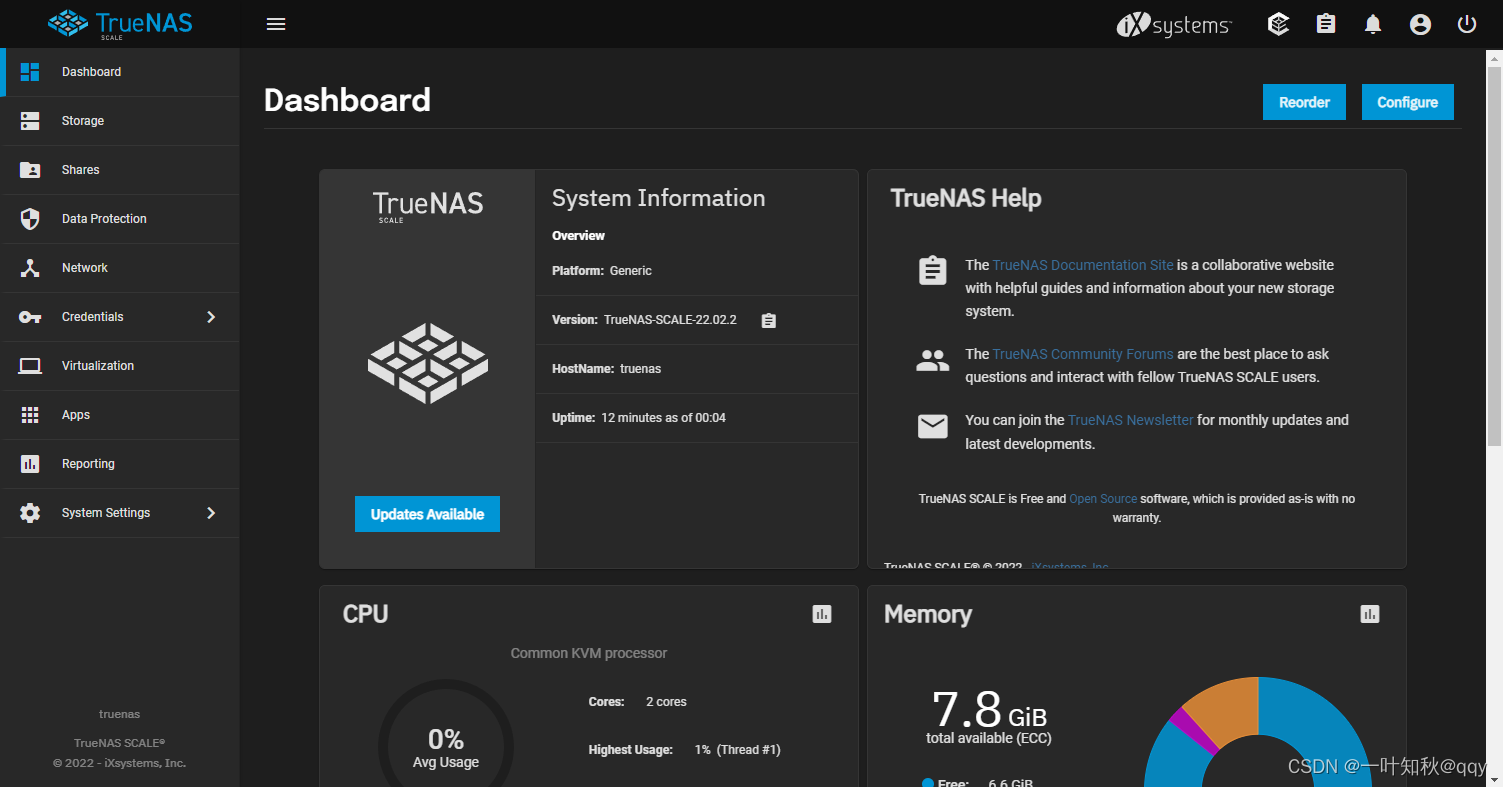Click the System Settings gear icon

[x=30, y=513]
